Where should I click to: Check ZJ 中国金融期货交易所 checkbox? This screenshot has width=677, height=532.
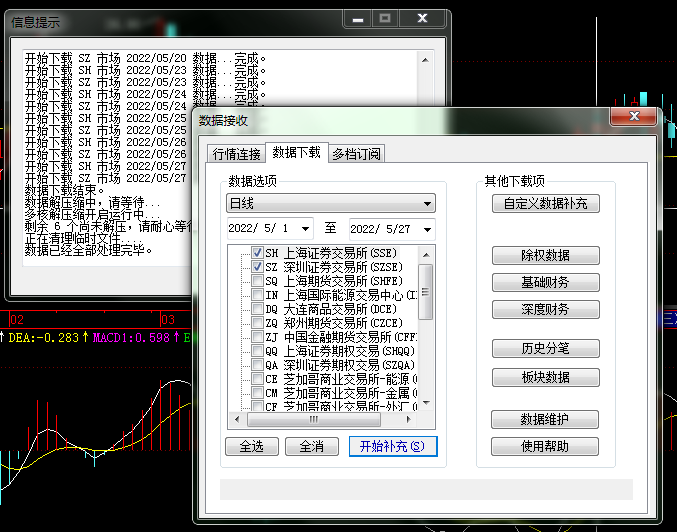click(x=258, y=336)
